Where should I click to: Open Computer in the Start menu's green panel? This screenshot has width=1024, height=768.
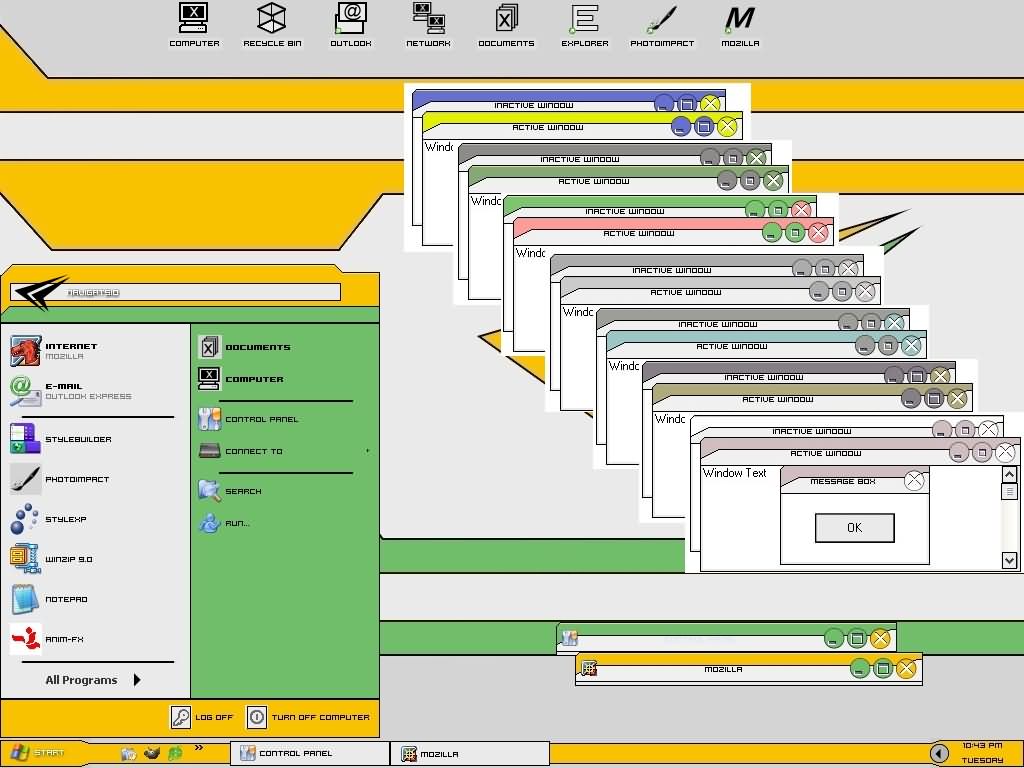[241, 379]
